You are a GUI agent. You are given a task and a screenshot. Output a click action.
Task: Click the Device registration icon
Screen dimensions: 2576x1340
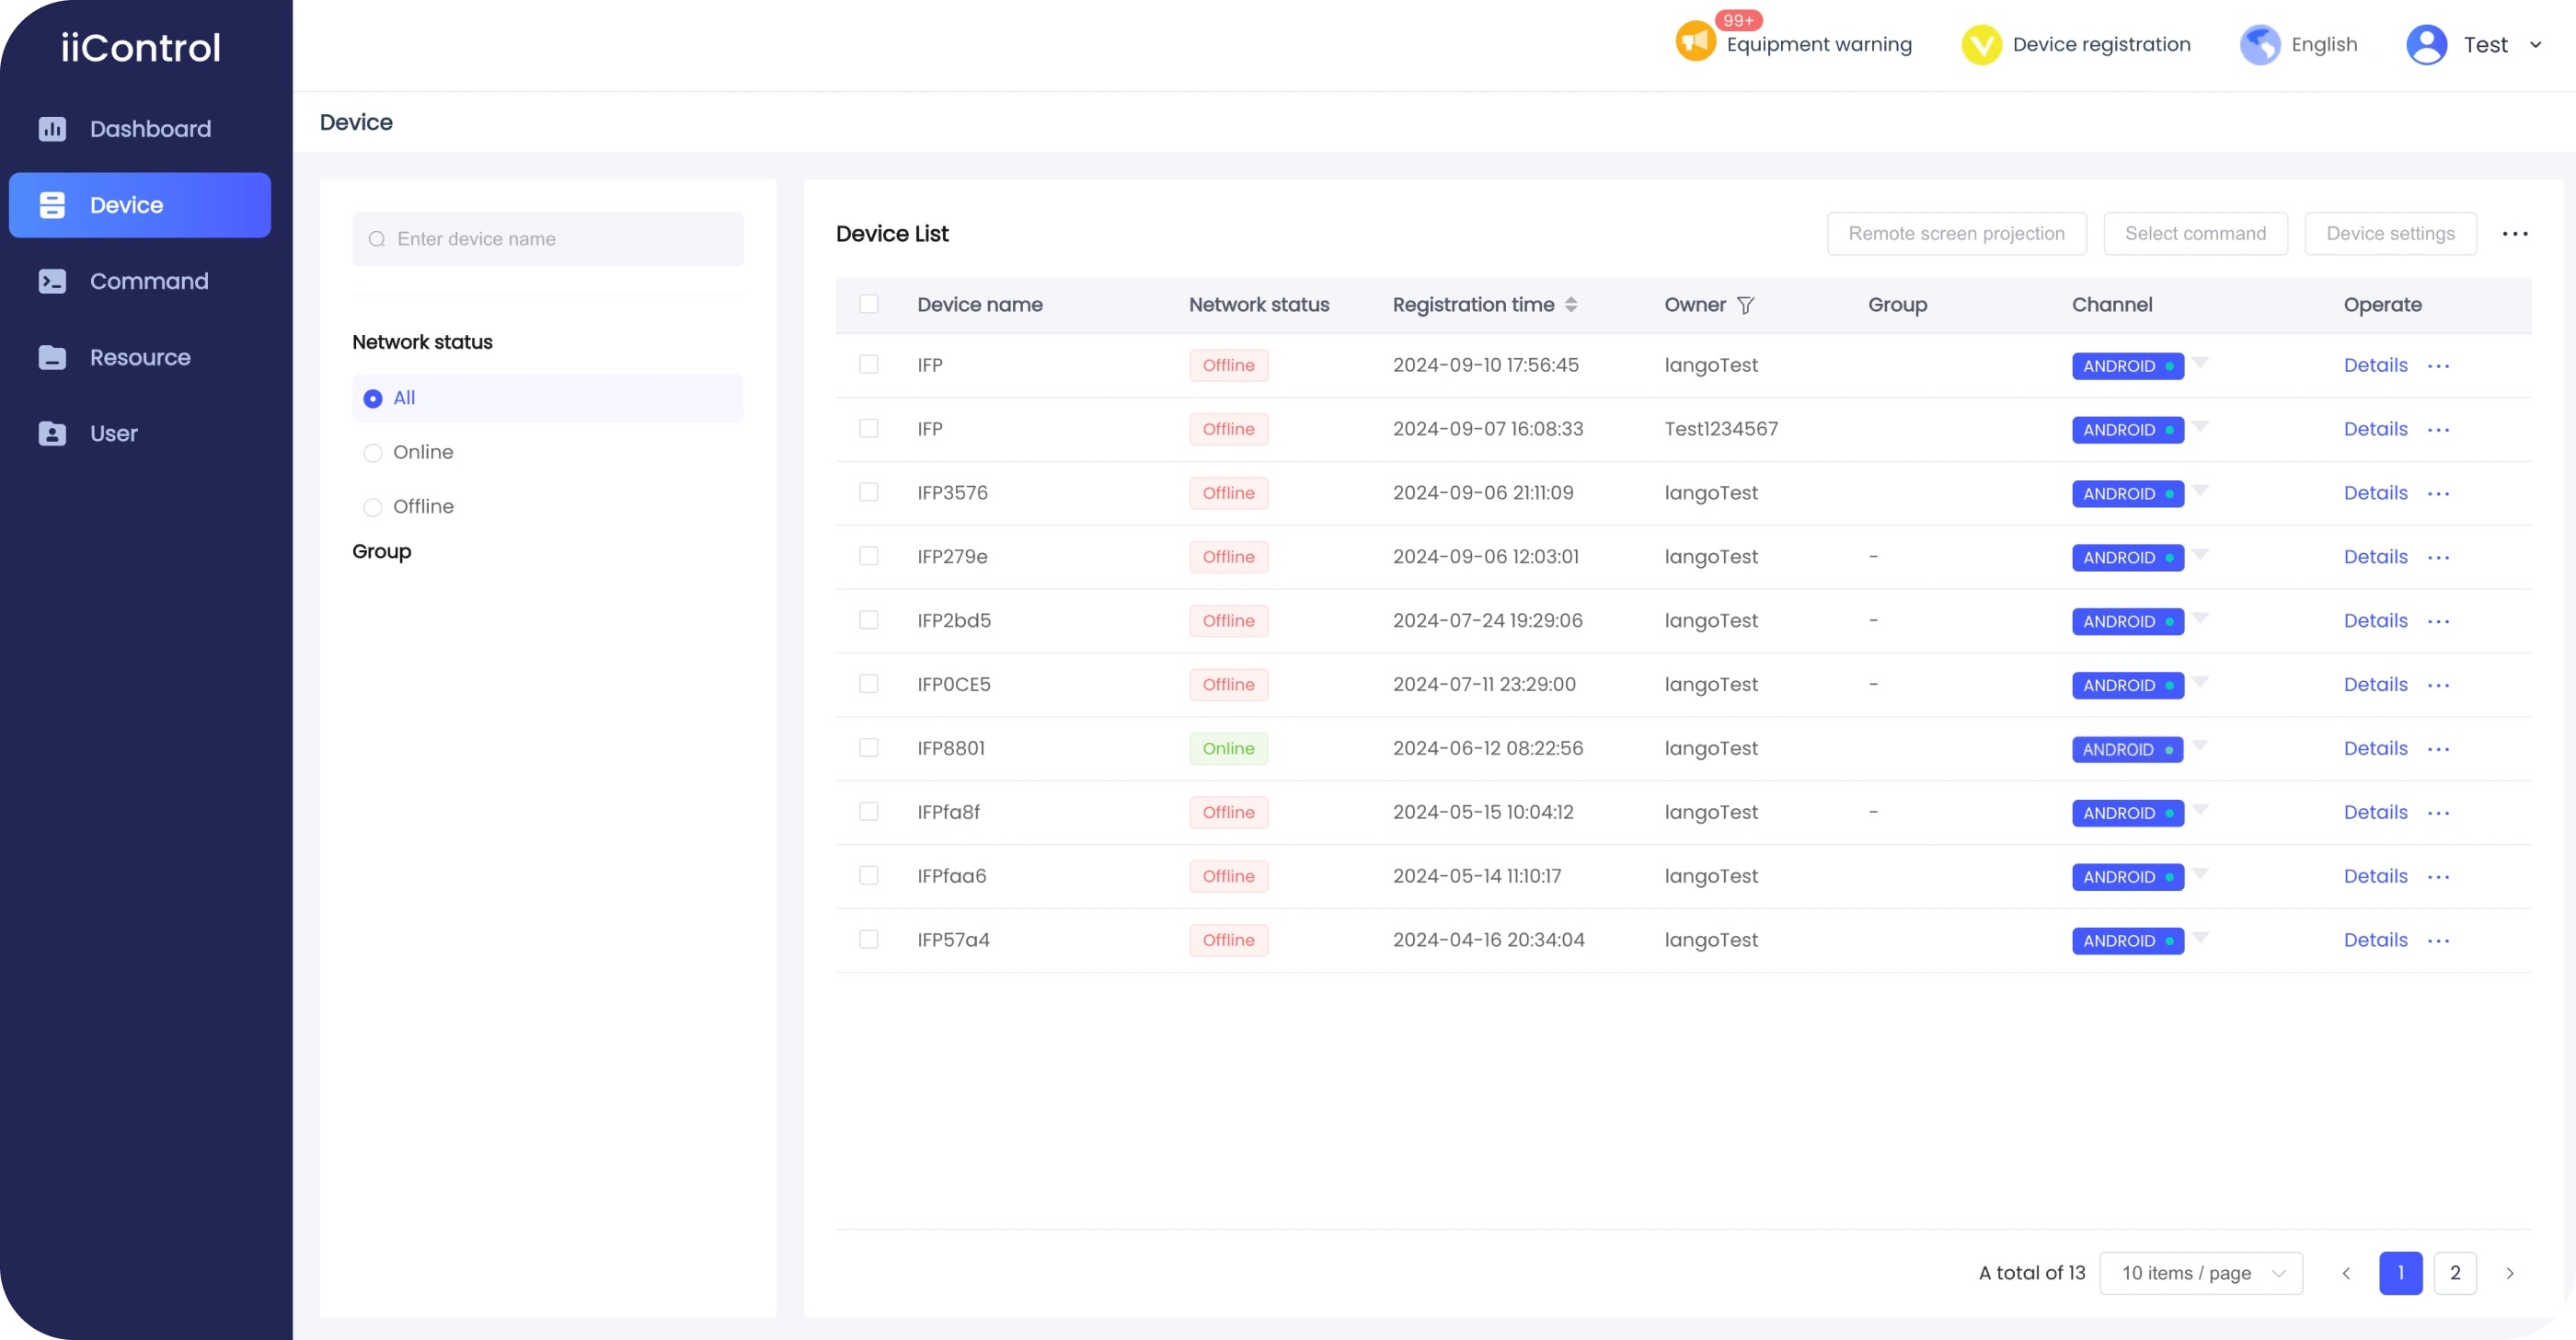coord(1981,44)
